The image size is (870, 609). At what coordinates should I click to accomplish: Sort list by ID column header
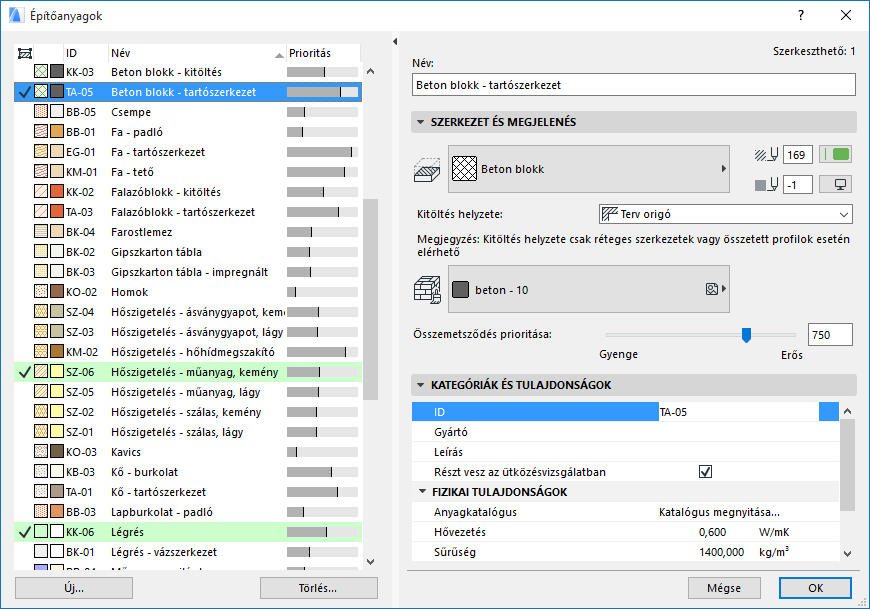[86, 53]
